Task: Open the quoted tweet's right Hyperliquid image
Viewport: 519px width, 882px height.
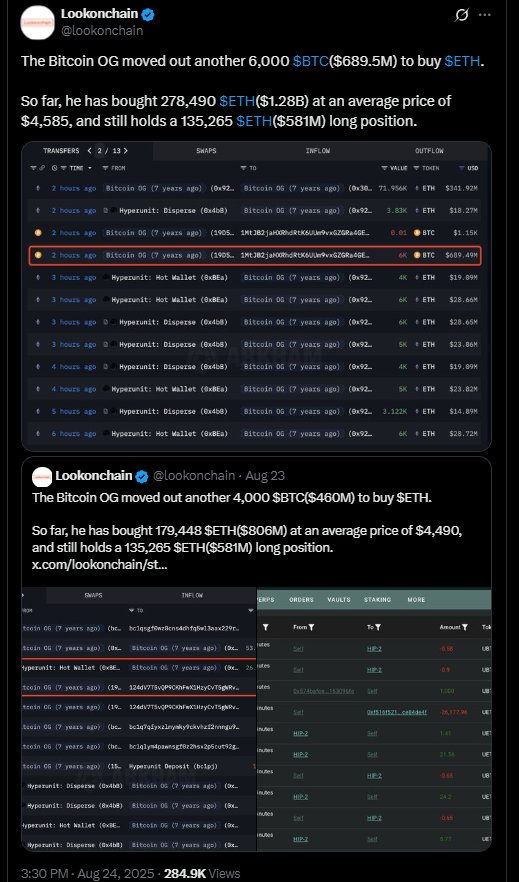Action: click(x=374, y=719)
